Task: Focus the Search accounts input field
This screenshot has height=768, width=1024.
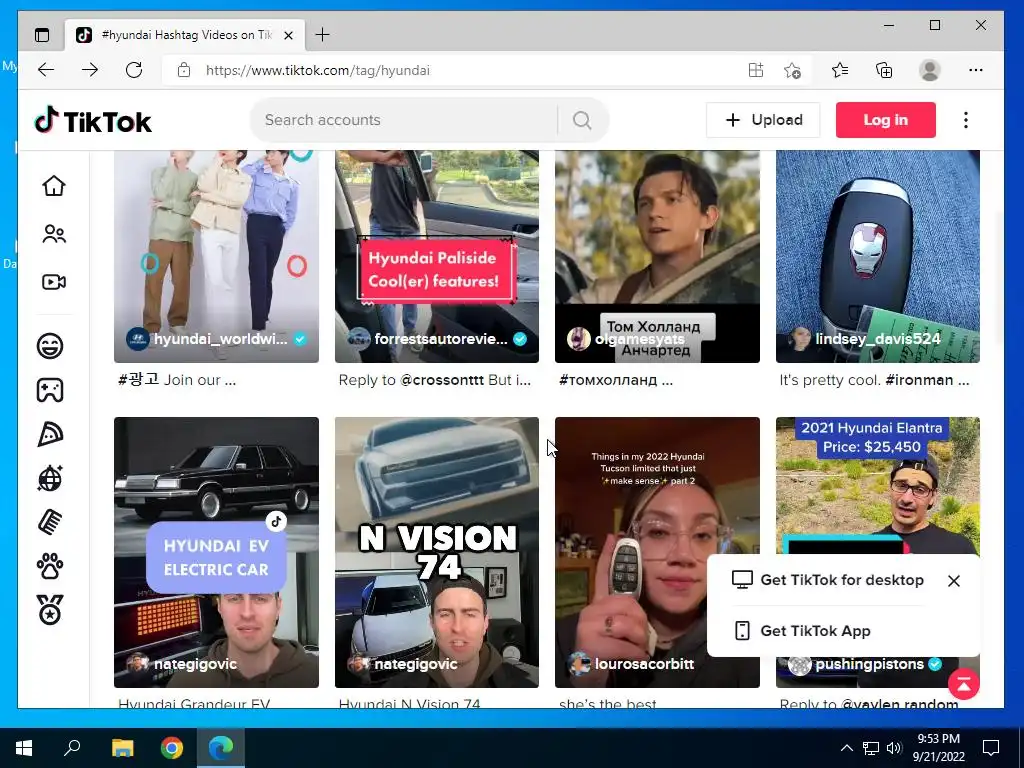Action: pos(405,120)
